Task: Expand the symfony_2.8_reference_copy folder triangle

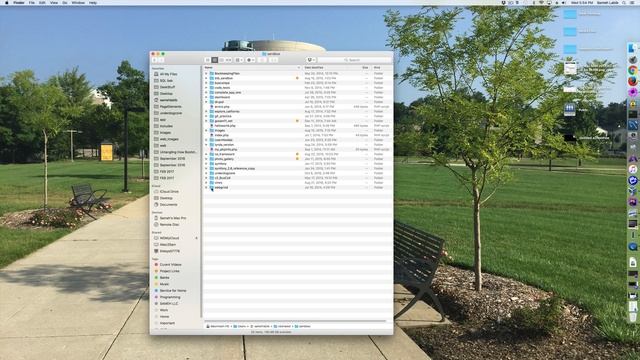Action: 207,168
